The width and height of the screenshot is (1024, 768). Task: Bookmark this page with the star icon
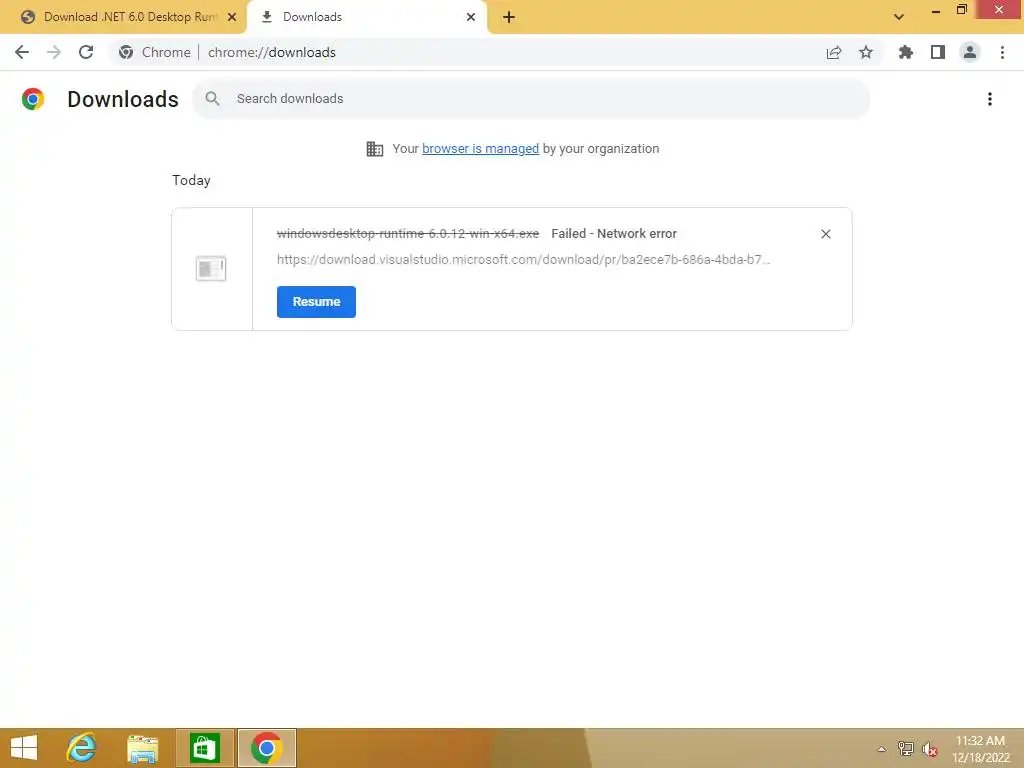coord(866,52)
